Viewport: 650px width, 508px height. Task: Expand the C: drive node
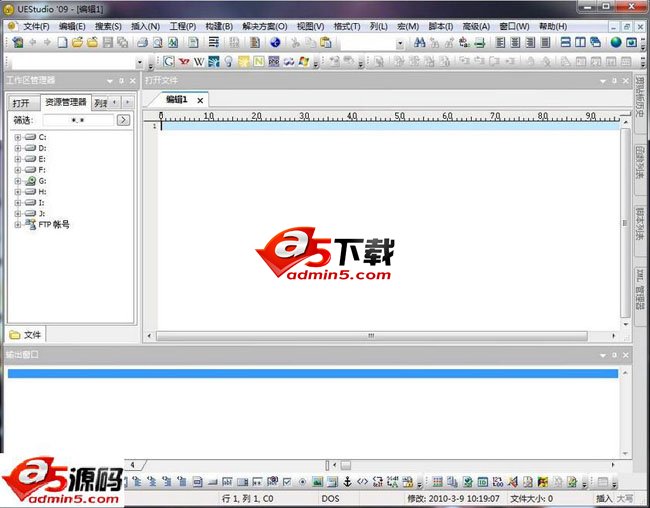17,137
